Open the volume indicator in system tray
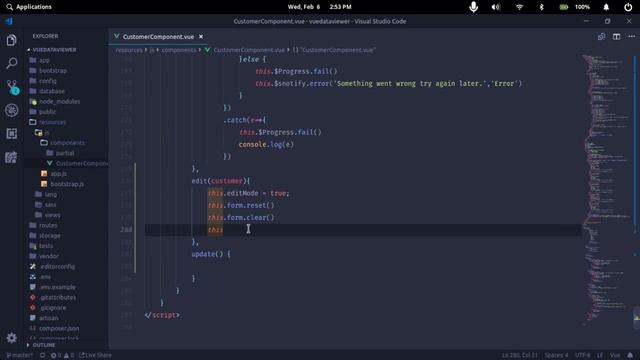The image size is (640, 360). (496, 7)
